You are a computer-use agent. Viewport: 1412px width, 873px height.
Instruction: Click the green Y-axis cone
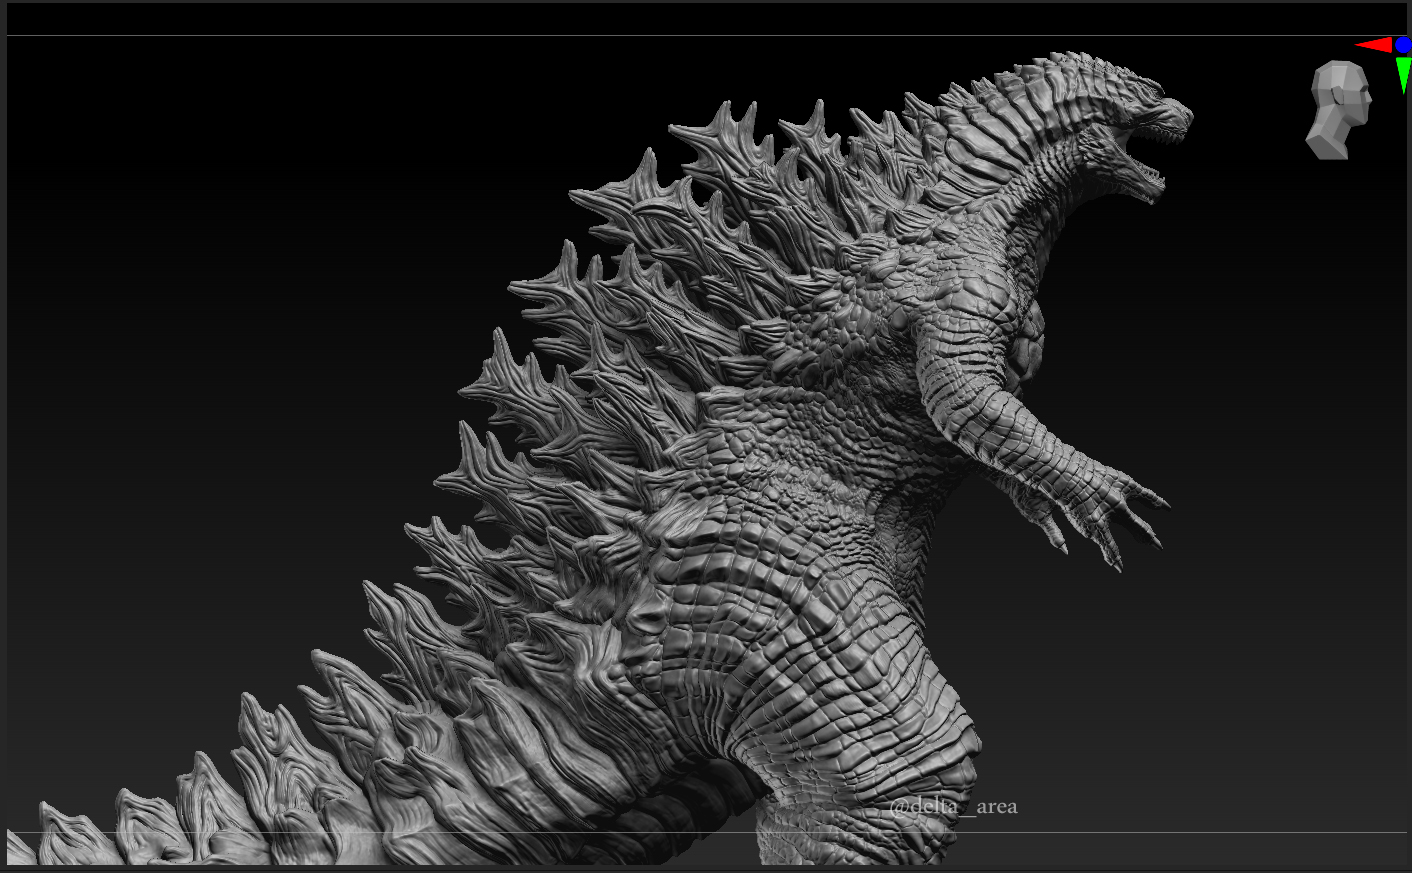pyautogui.click(x=1404, y=75)
